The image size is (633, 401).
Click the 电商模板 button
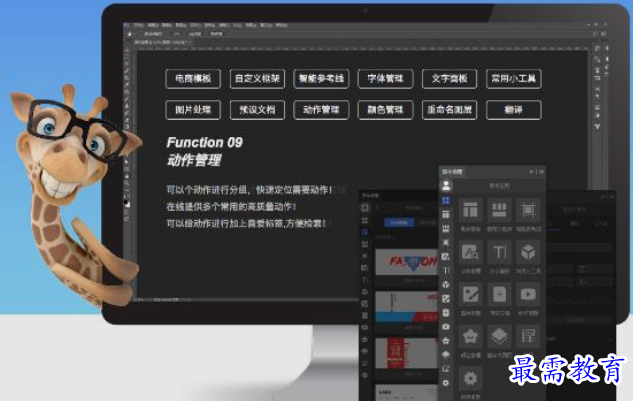pyautogui.click(x=193, y=78)
